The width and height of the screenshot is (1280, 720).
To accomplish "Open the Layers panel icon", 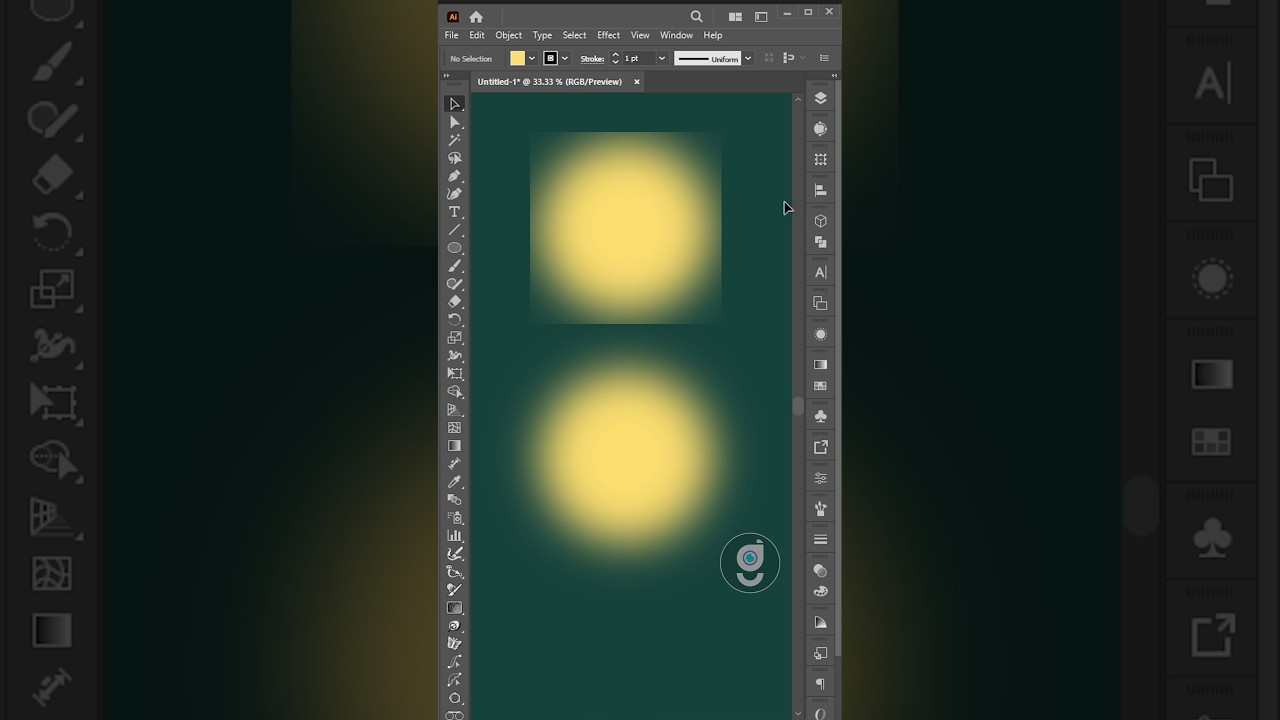I will coord(820,98).
